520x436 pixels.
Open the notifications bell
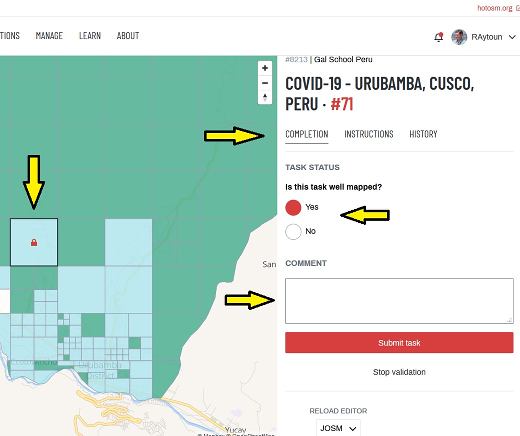click(439, 37)
